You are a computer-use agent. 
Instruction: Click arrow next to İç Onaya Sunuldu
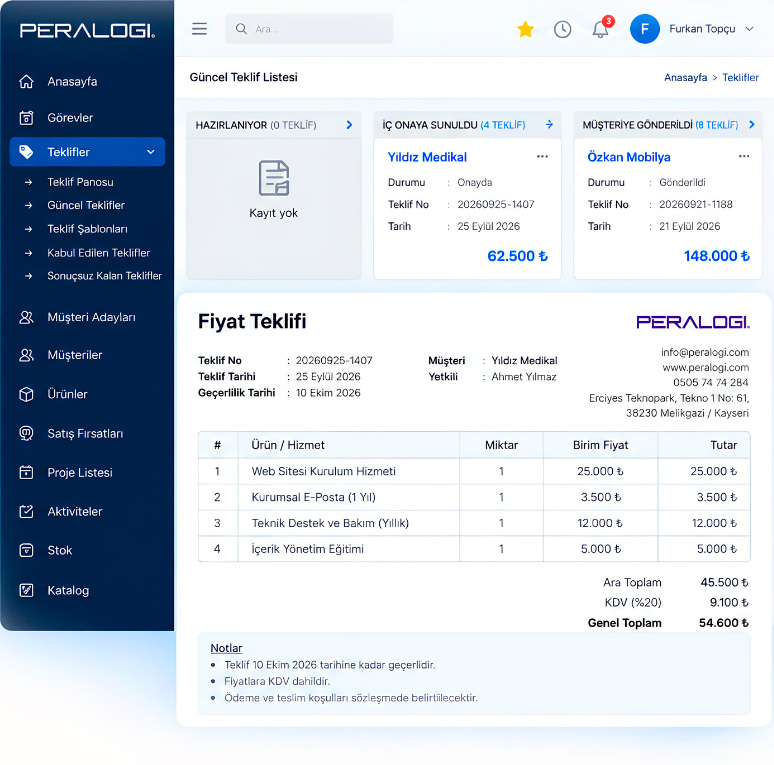[x=549, y=124]
